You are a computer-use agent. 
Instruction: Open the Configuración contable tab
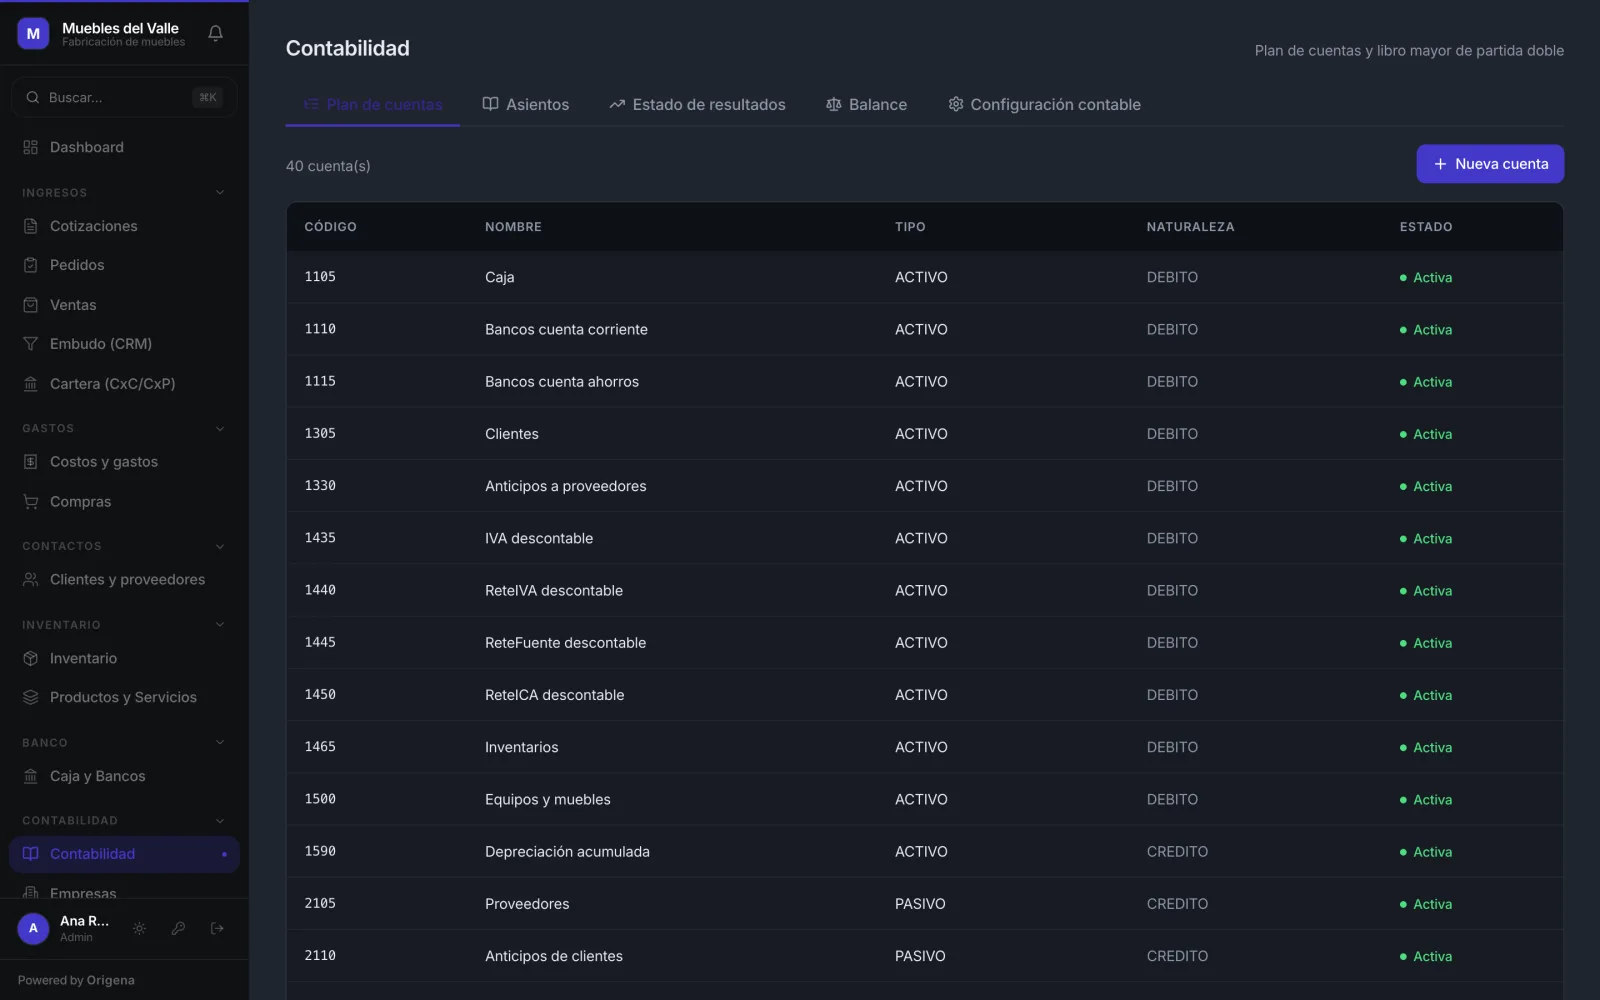[x=1044, y=104]
